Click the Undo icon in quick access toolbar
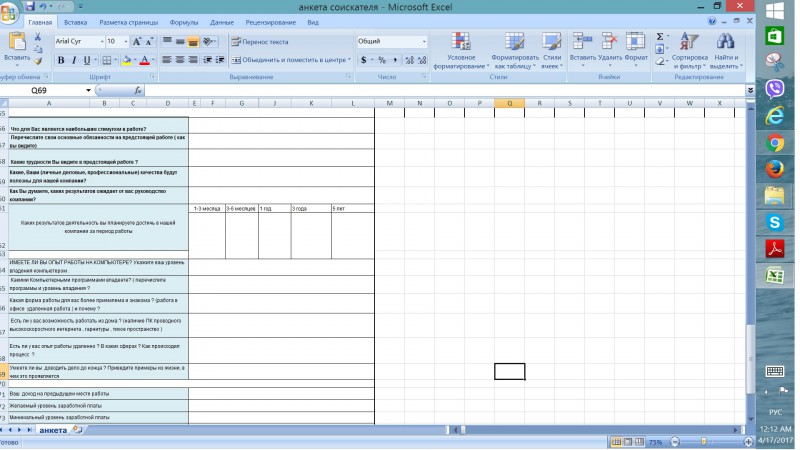This screenshot has height=450, width=800. pyautogui.click(x=43, y=6)
